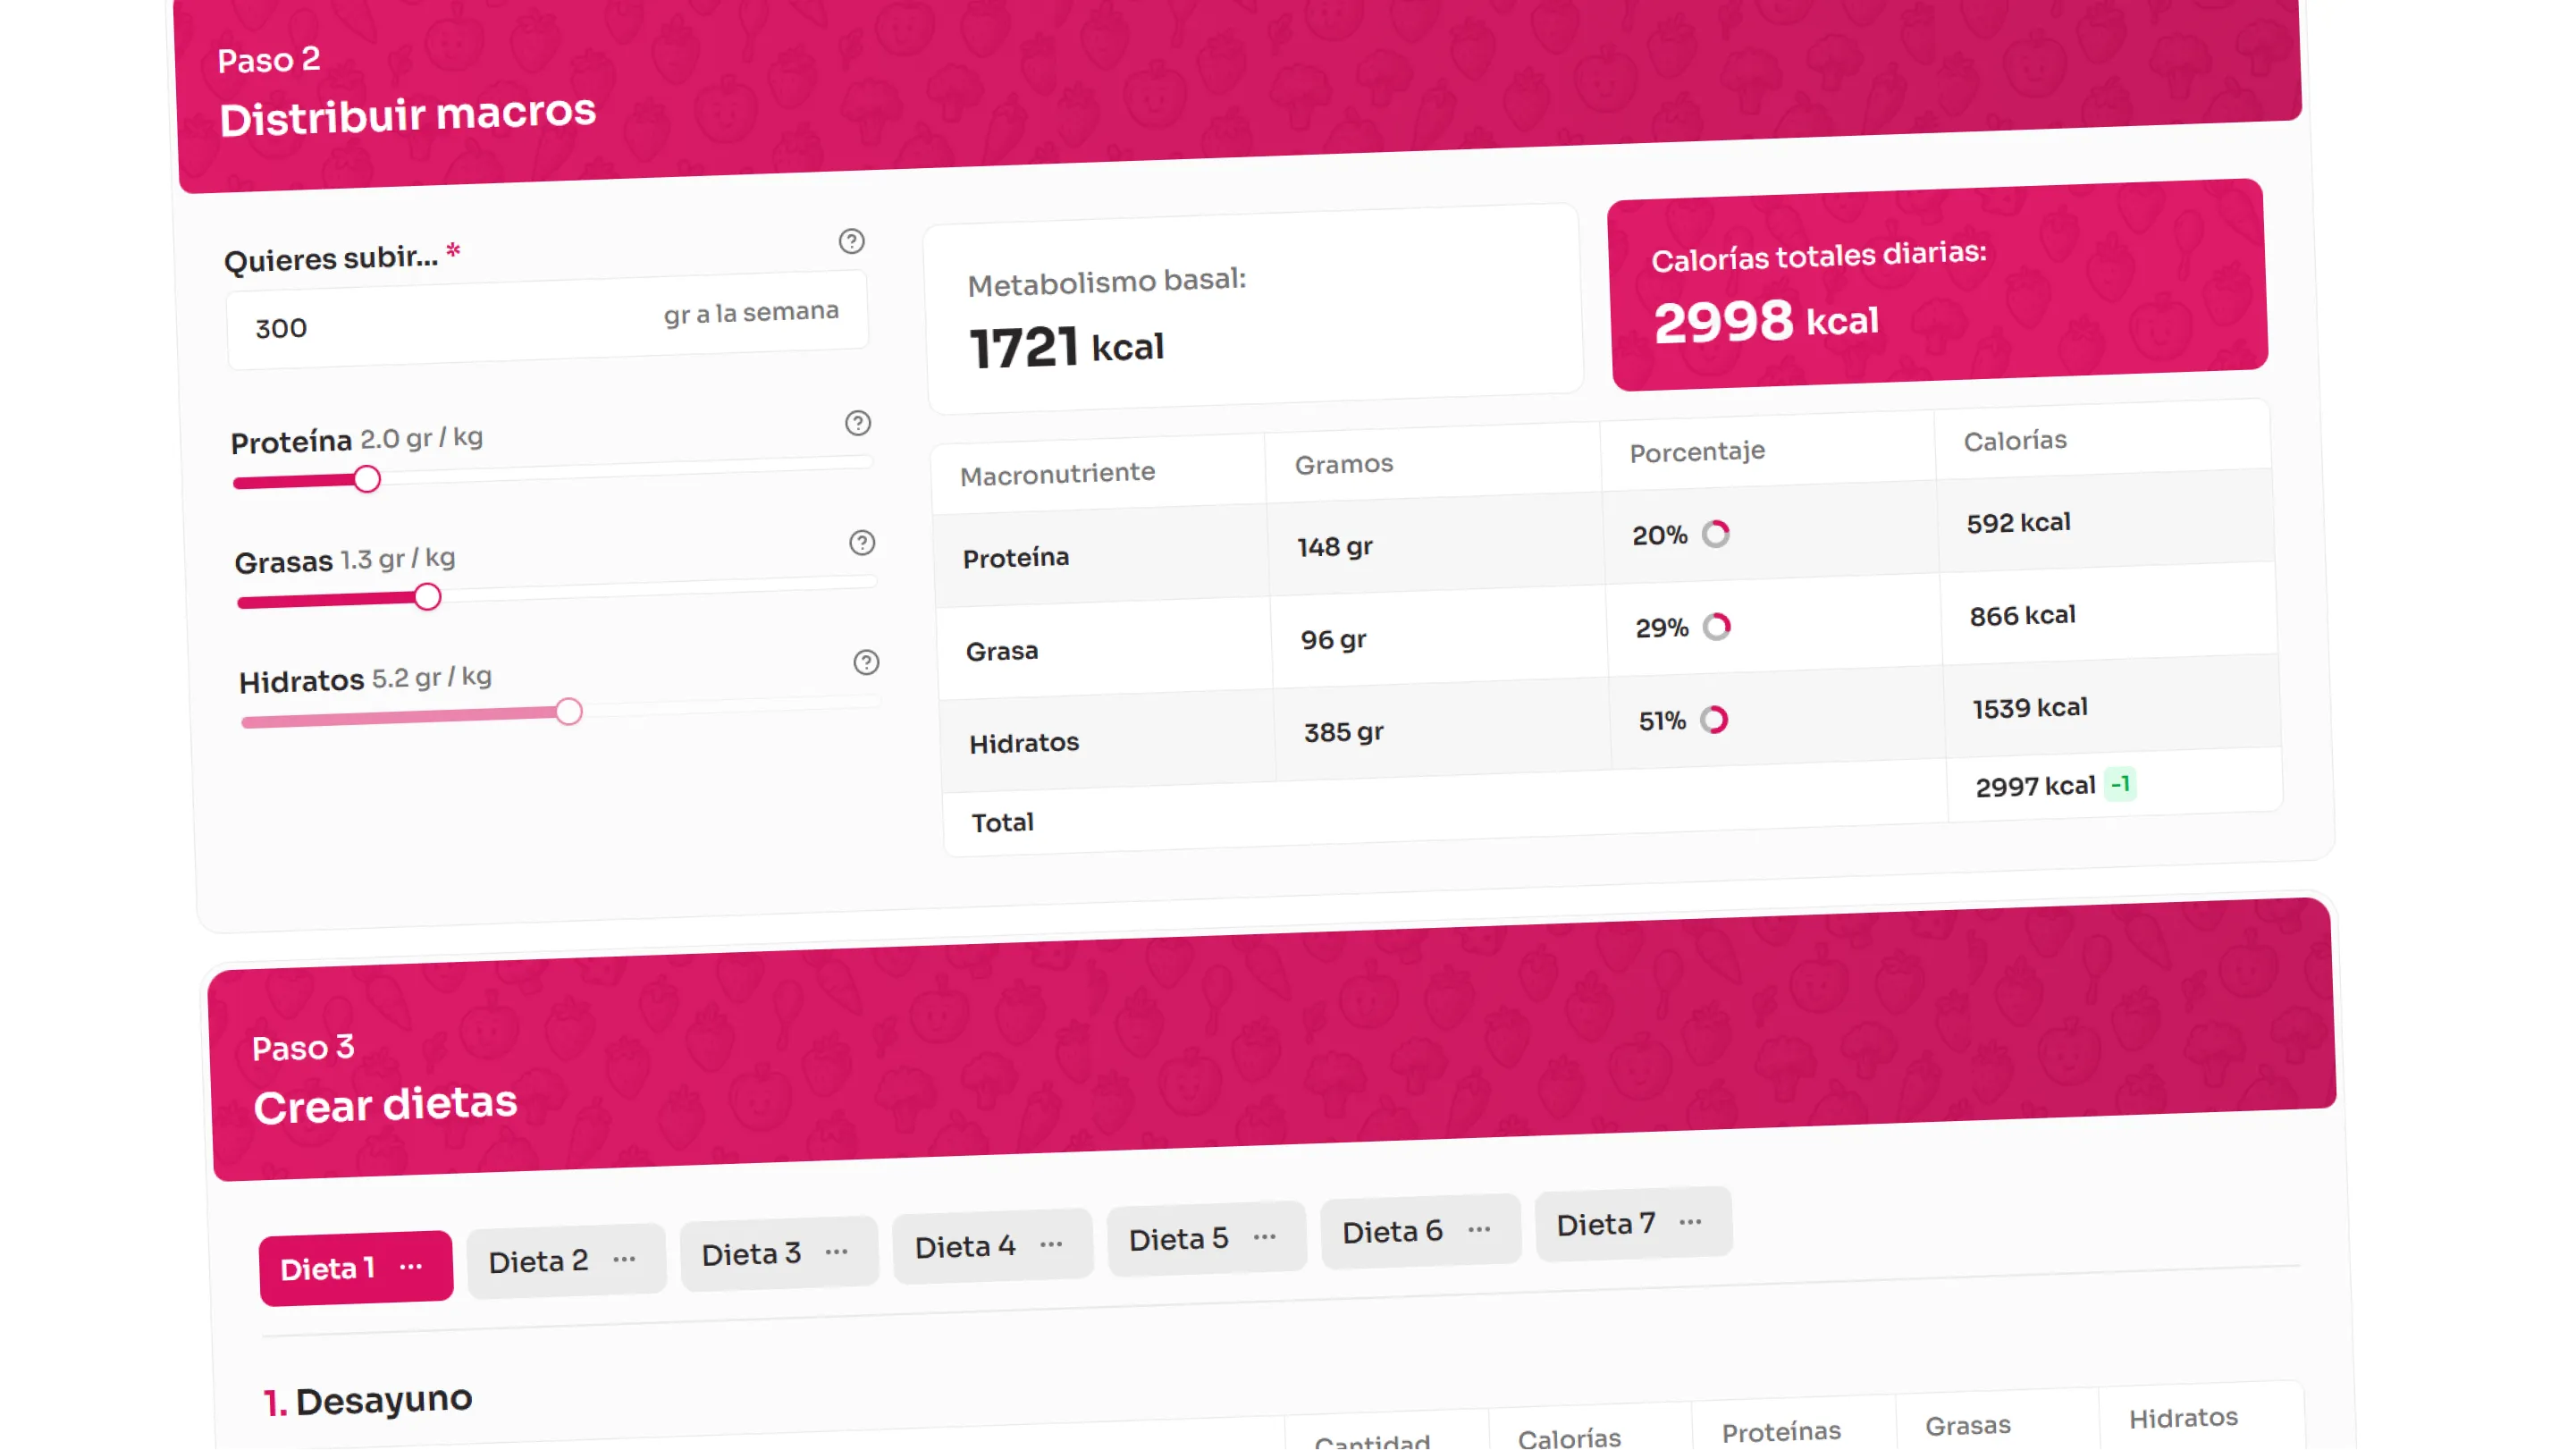Click Grasa 29% donut chart icon
Screen dimensions: 2576x1450
(x=1717, y=627)
